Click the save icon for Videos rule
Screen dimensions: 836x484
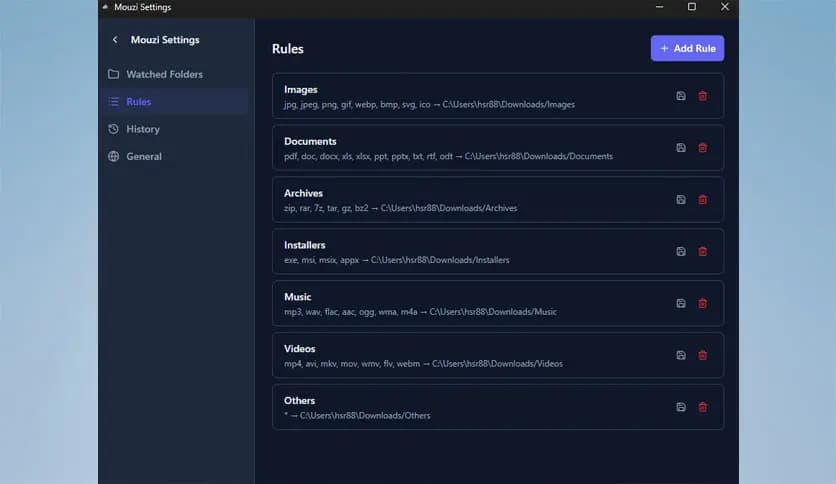(681, 355)
